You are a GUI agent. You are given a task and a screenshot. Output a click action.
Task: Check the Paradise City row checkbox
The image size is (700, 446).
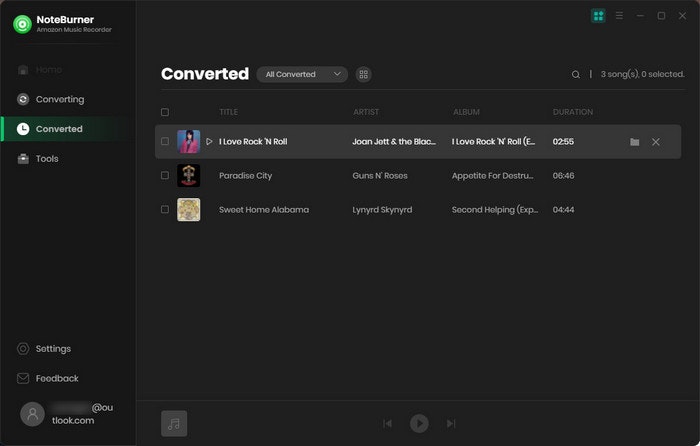[x=165, y=175]
